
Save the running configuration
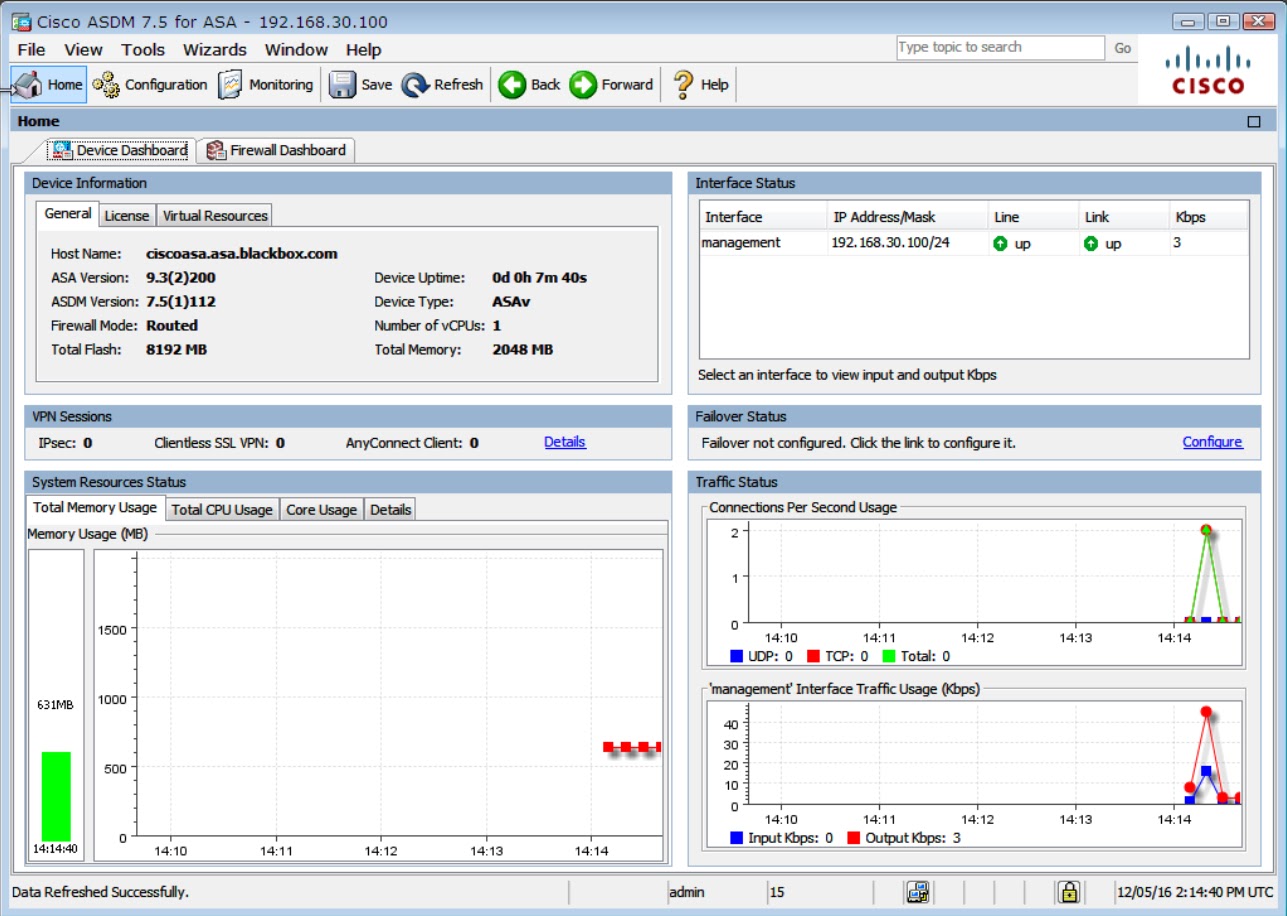[362, 85]
